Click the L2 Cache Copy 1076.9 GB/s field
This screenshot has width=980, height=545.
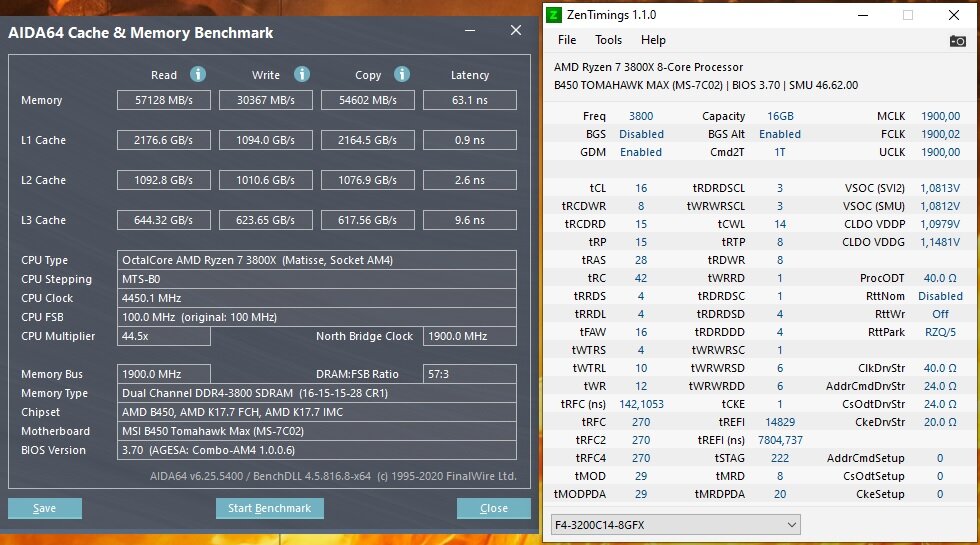click(x=368, y=180)
